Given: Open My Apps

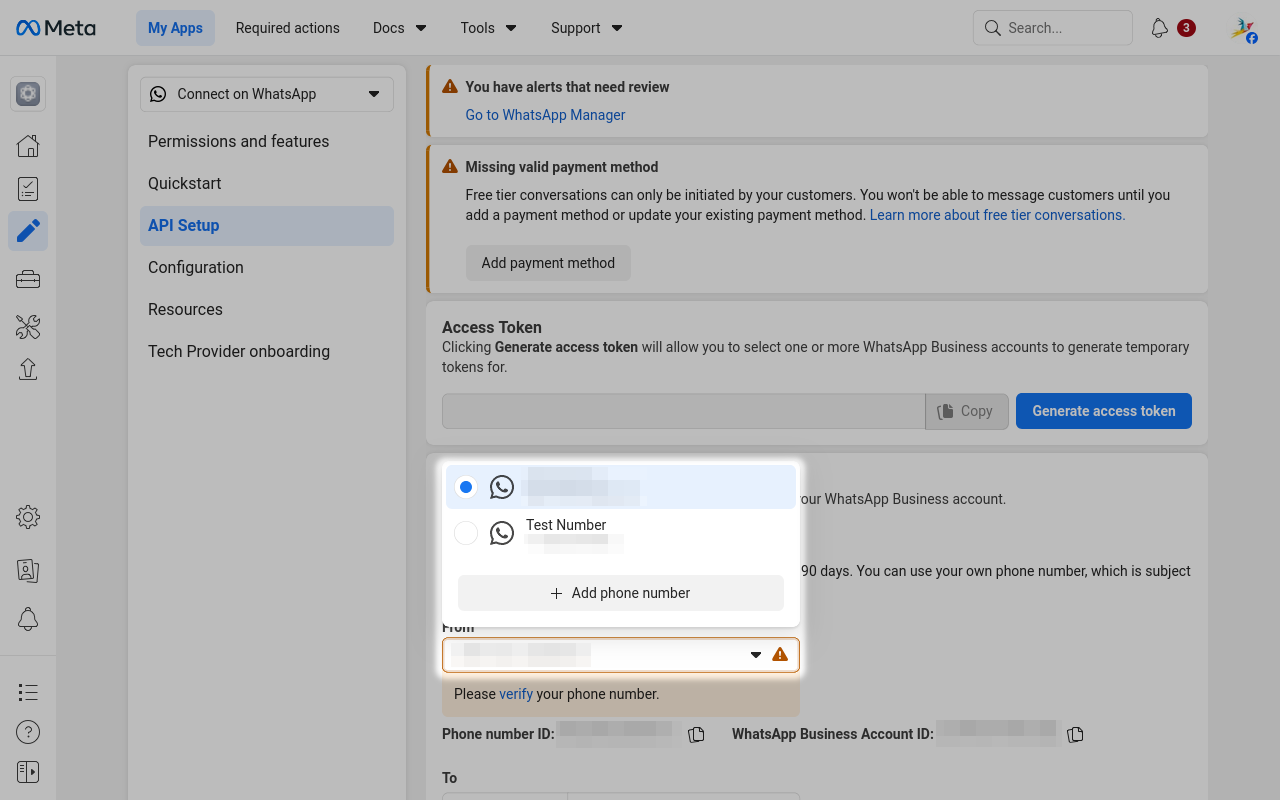Looking at the screenshot, I should pos(175,28).
